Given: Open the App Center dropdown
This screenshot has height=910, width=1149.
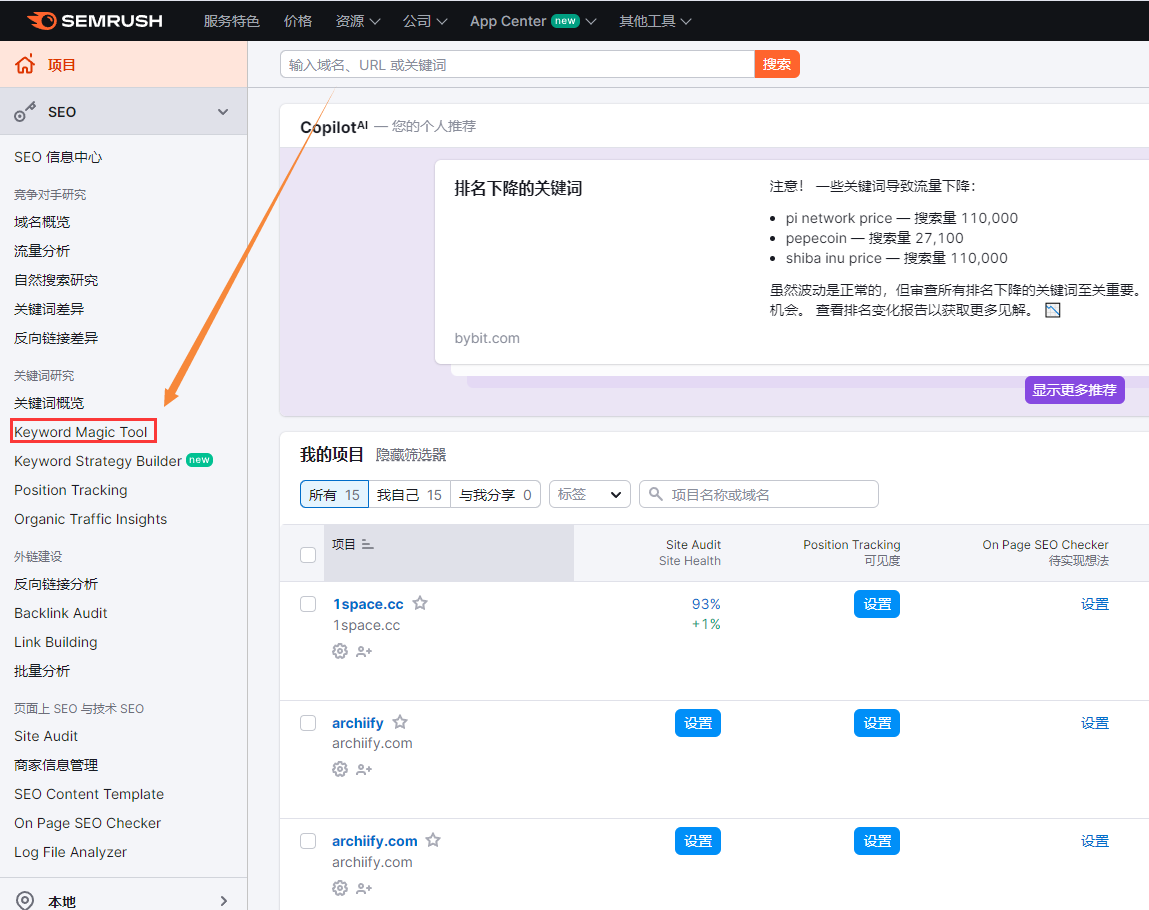Looking at the screenshot, I should click(x=533, y=21).
